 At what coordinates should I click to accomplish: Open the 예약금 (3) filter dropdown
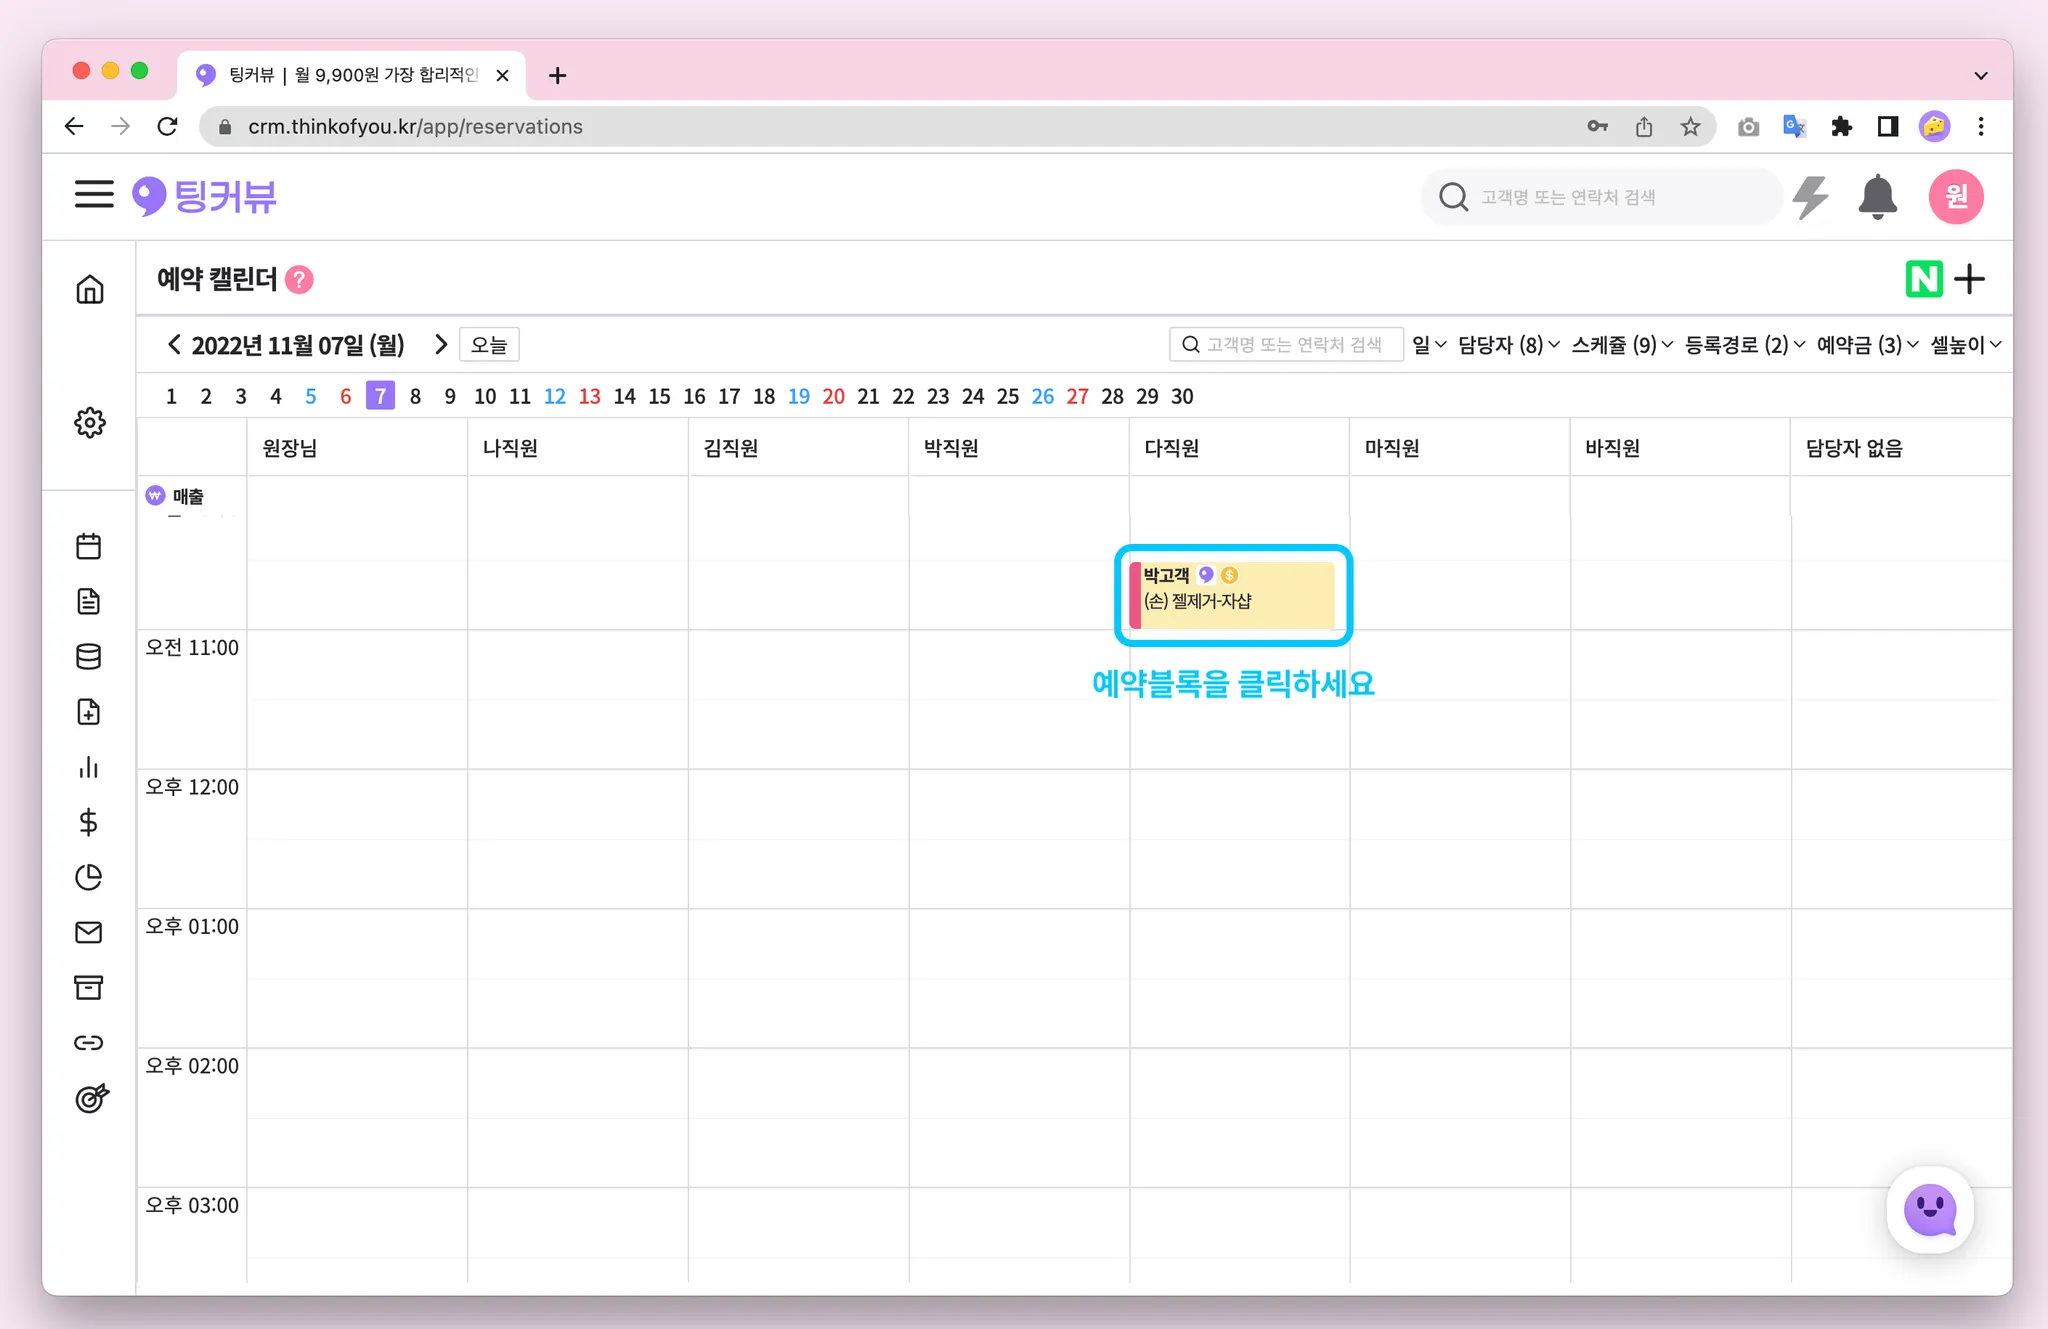tap(1867, 345)
